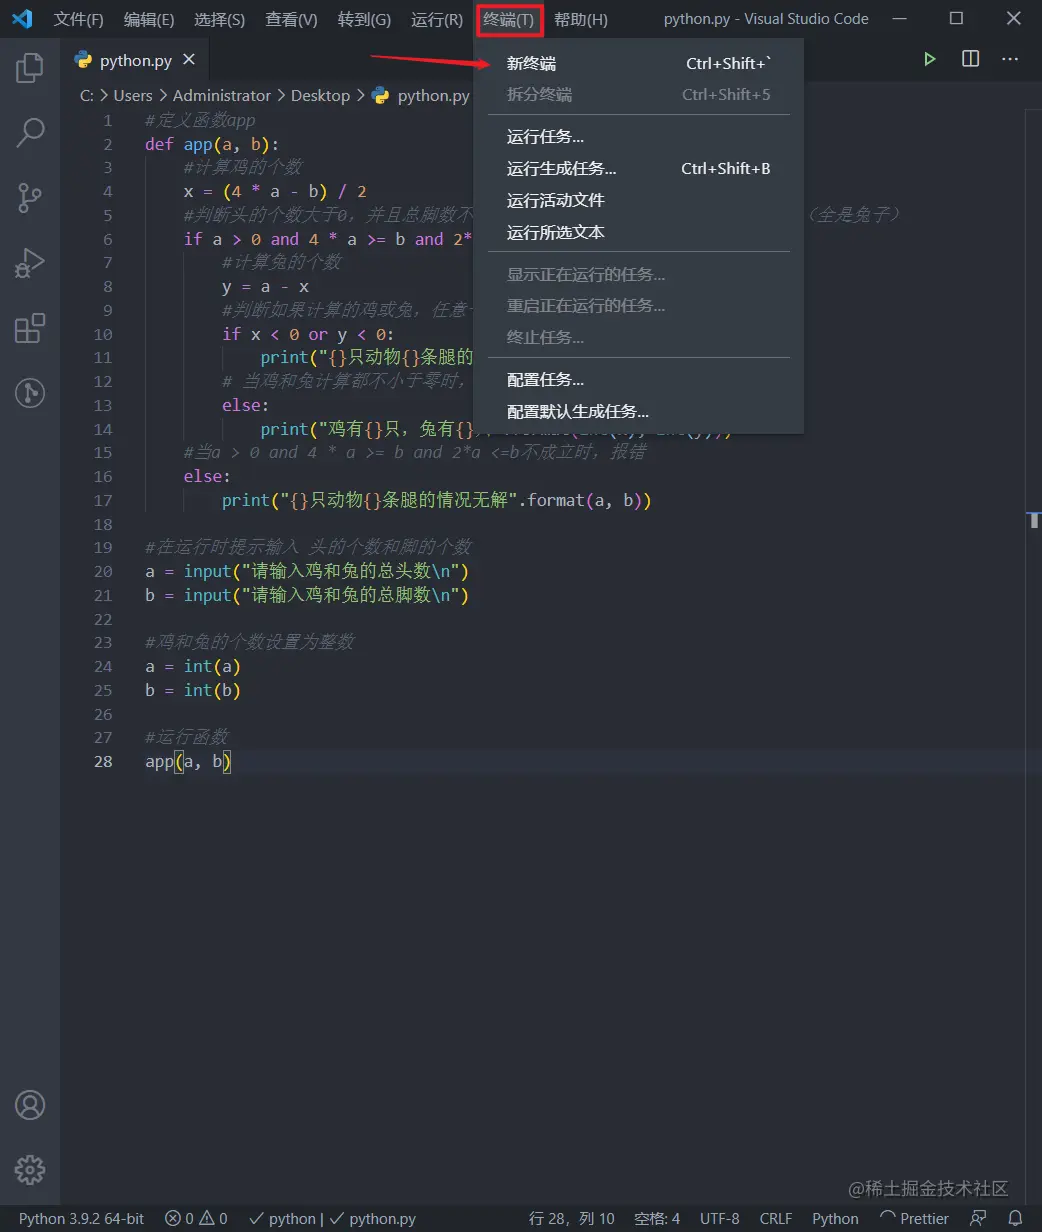
Task: Click Administrator in the breadcrumb path
Action: click(x=222, y=96)
